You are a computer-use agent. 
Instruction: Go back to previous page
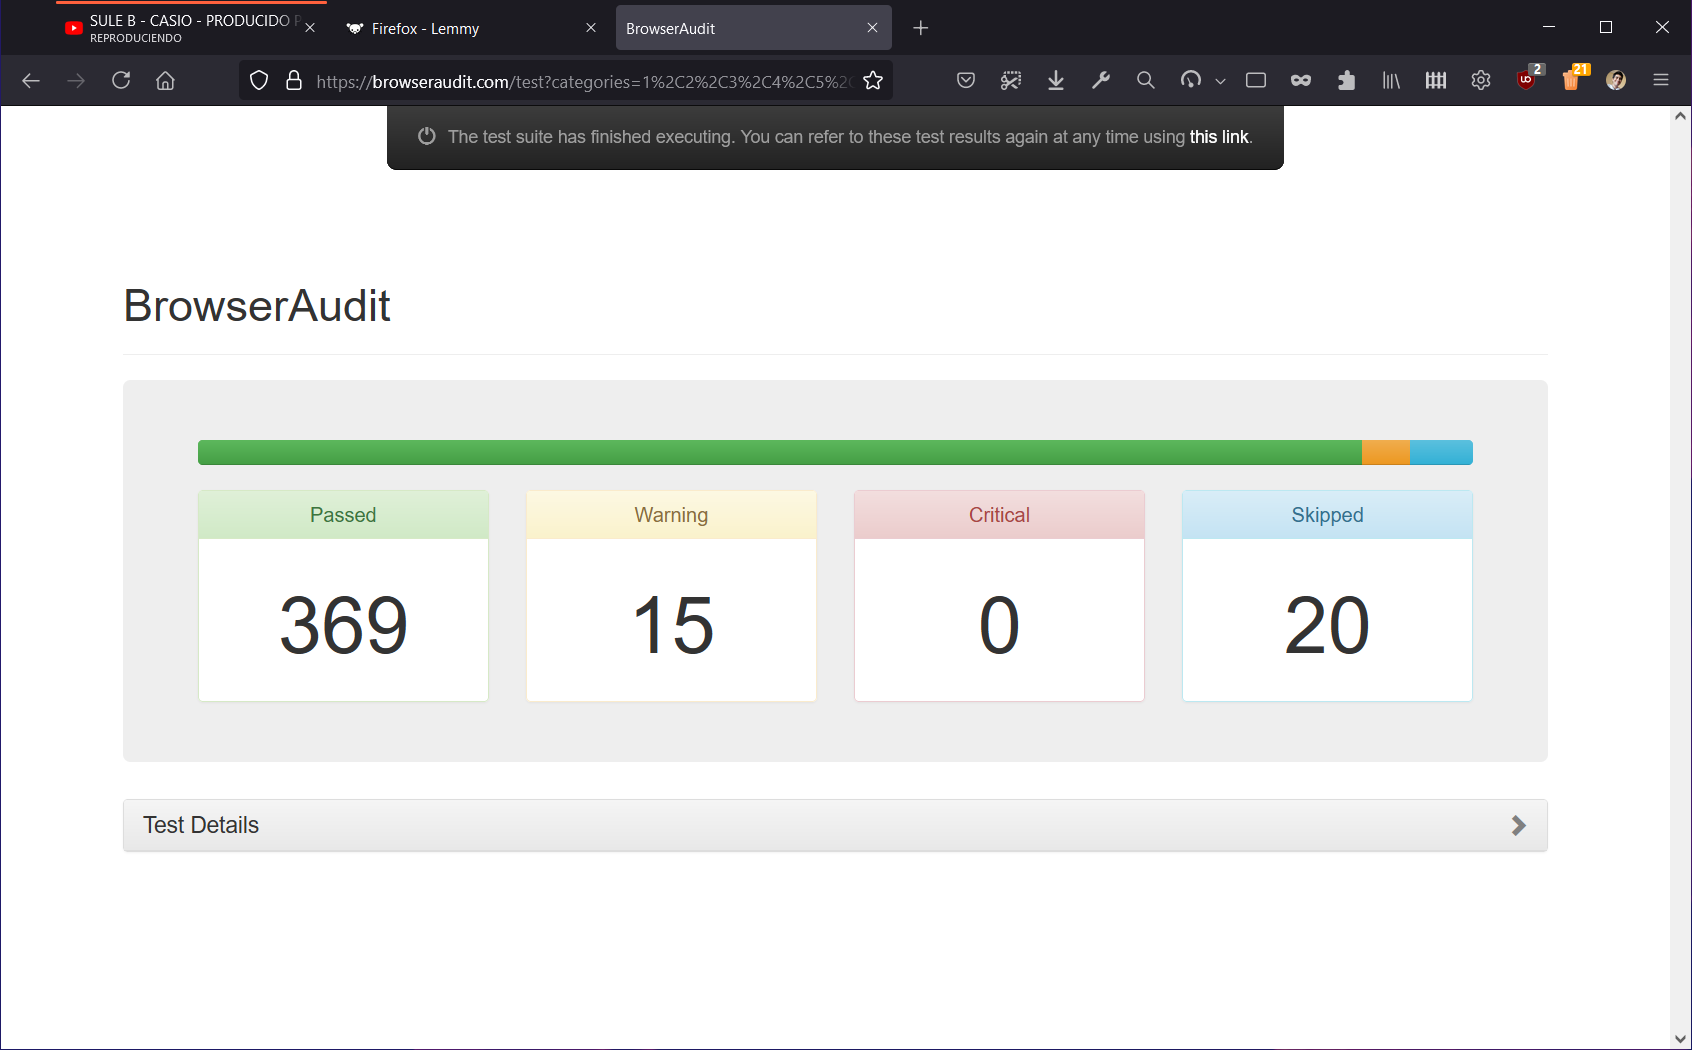(31, 81)
